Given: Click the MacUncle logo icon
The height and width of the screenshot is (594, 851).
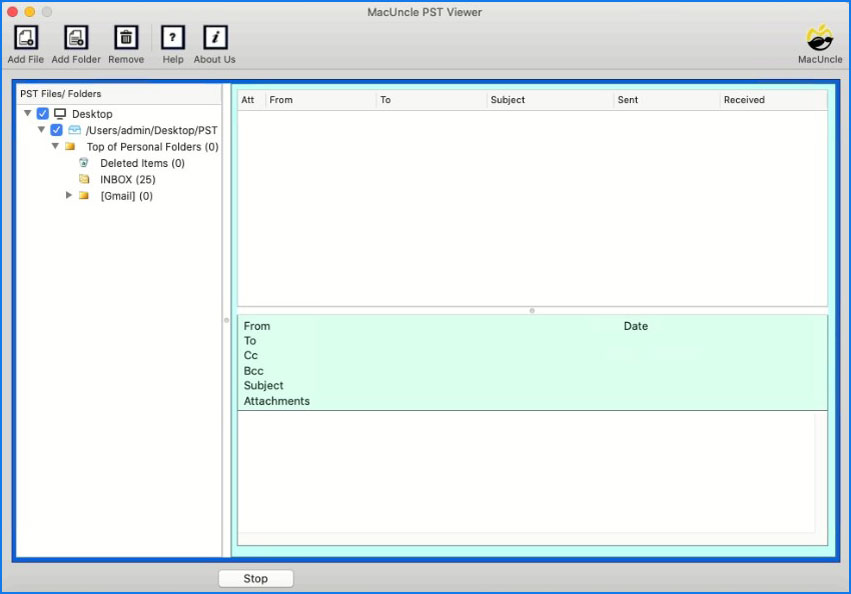Looking at the screenshot, I should click(820, 38).
